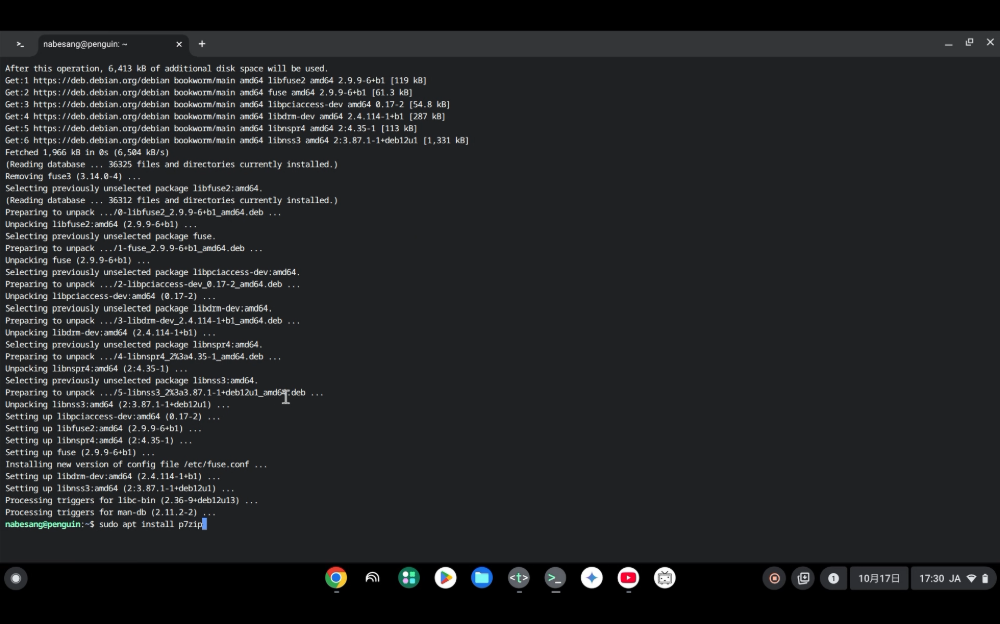Place cursor in the sudo apt install command line
This screenshot has width=1000, height=624.
(150, 524)
